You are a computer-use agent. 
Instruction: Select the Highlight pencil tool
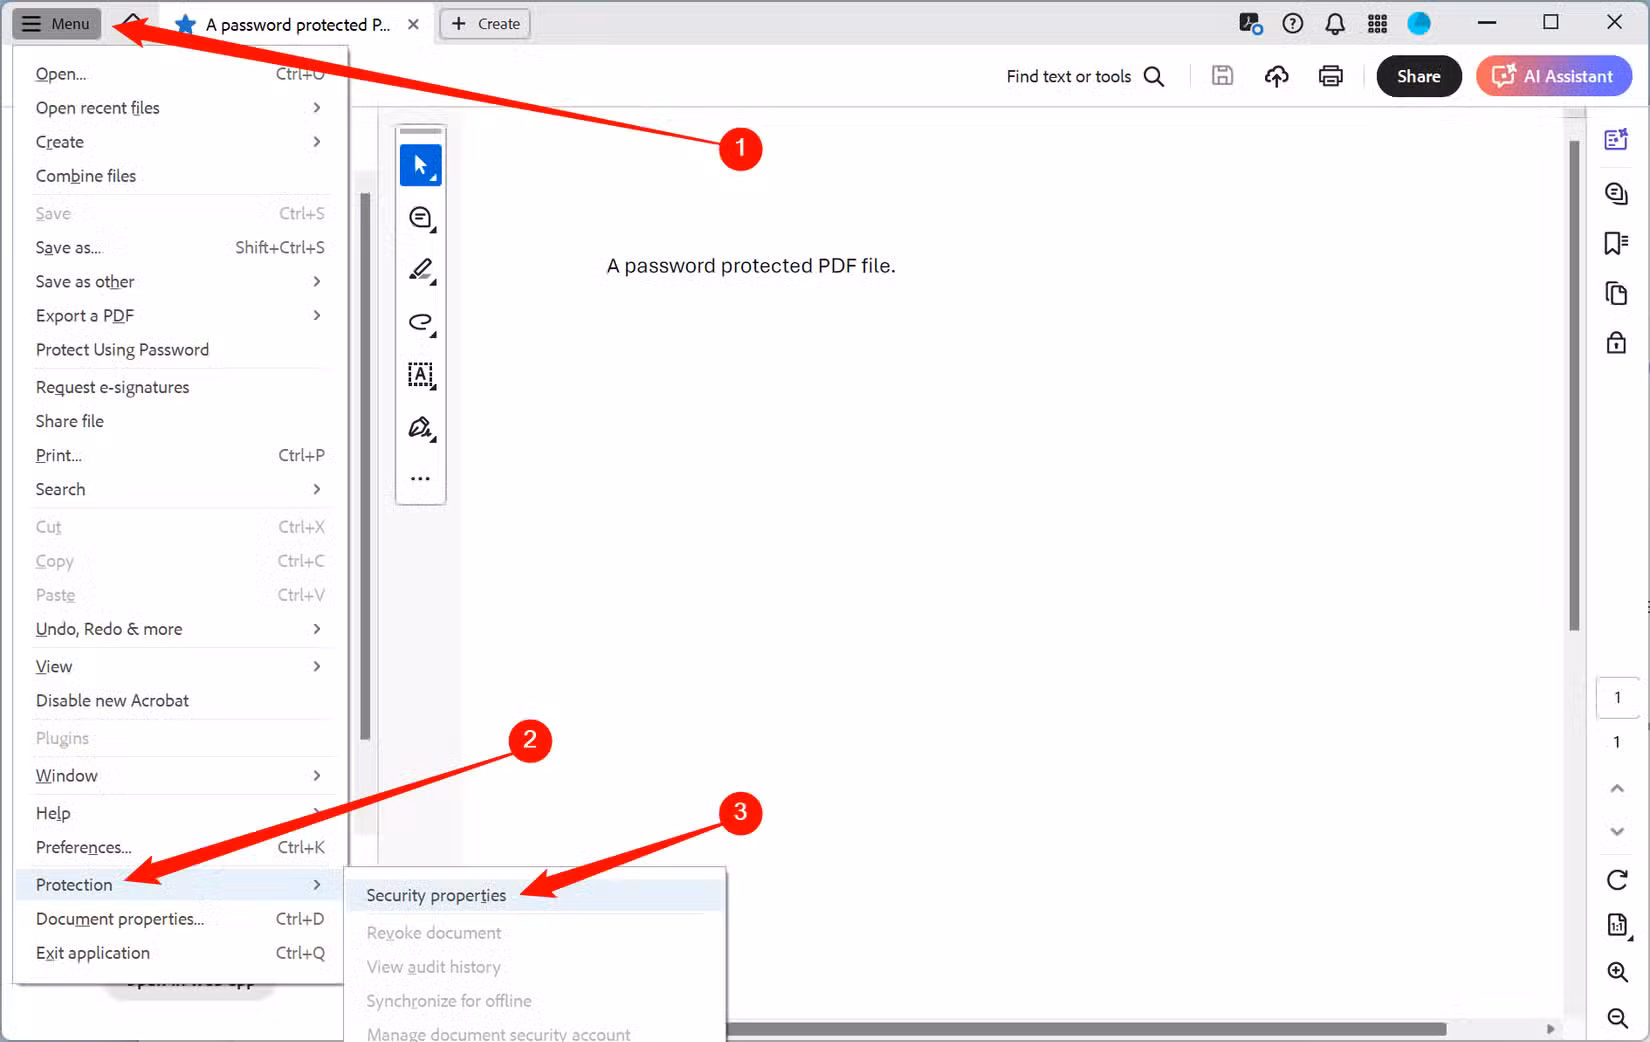(x=421, y=270)
